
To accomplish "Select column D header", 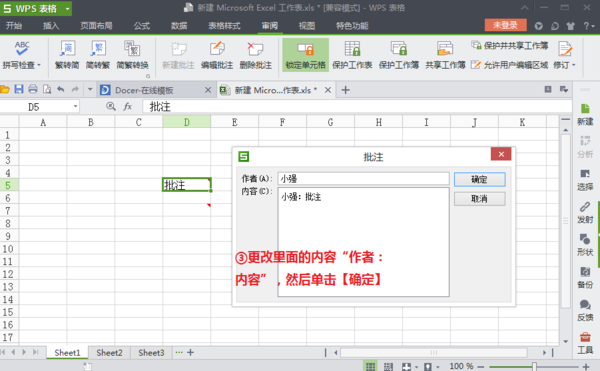I will click(187, 122).
